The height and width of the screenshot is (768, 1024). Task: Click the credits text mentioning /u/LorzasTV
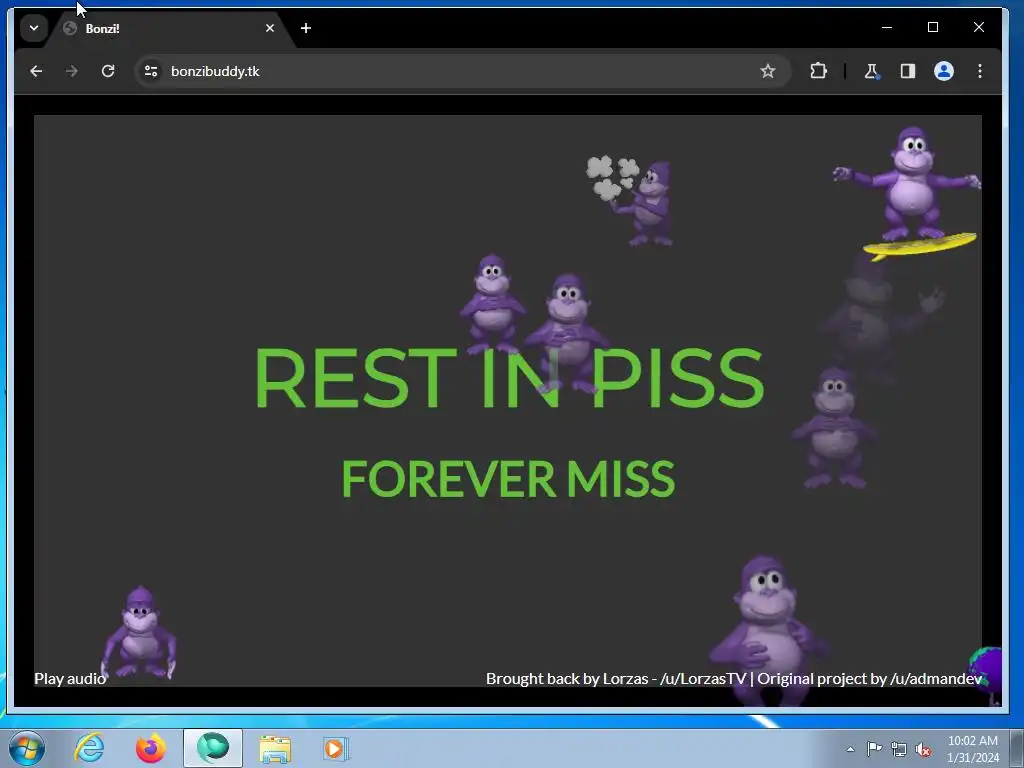pyautogui.click(x=733, y=679)
